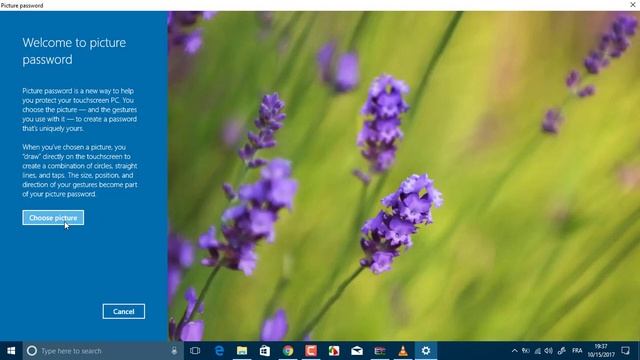
Task: Open the VLC media player taskbar icon
Action: pos(403,351)
